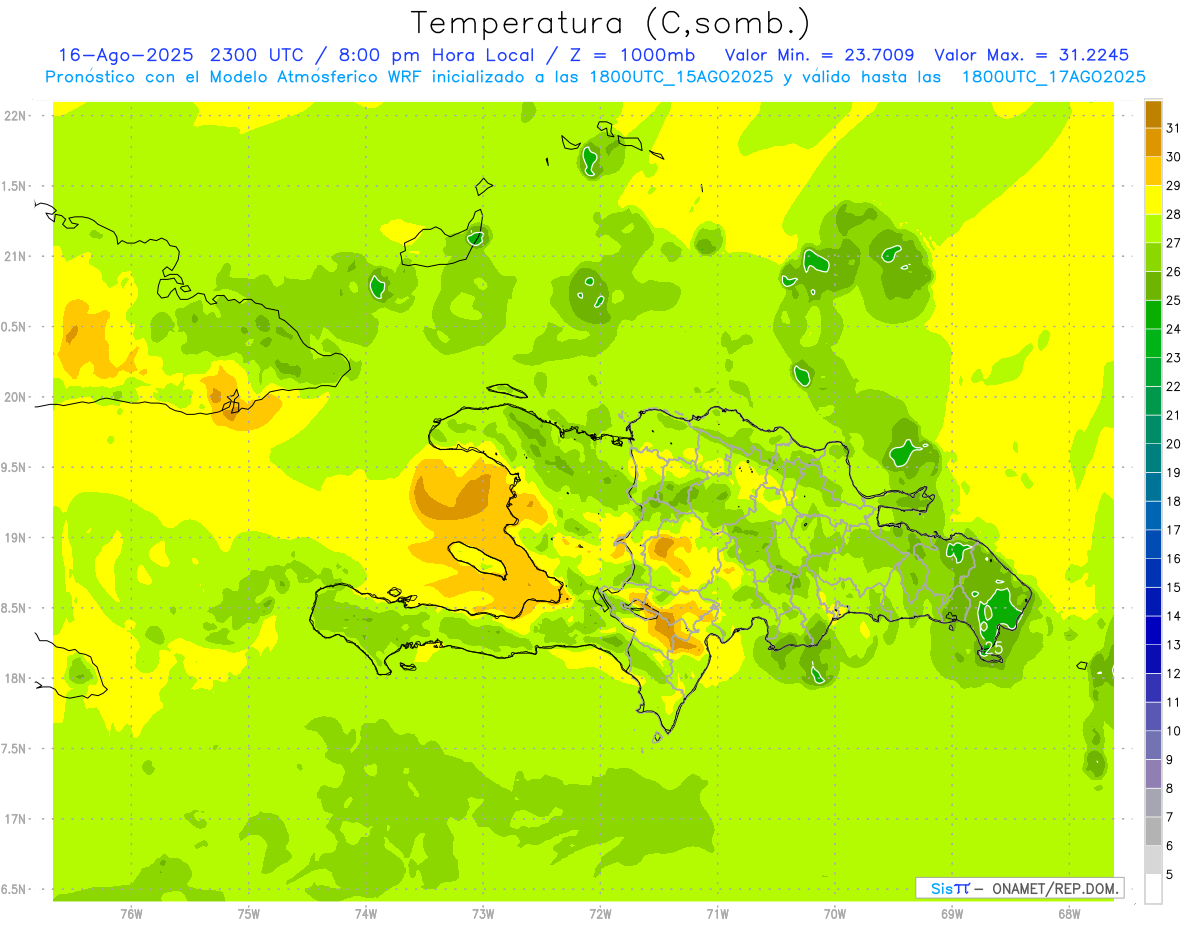Pick the lime colorbar segment between 27 and 28
1200x927 pixels.
click(1153, 228)
